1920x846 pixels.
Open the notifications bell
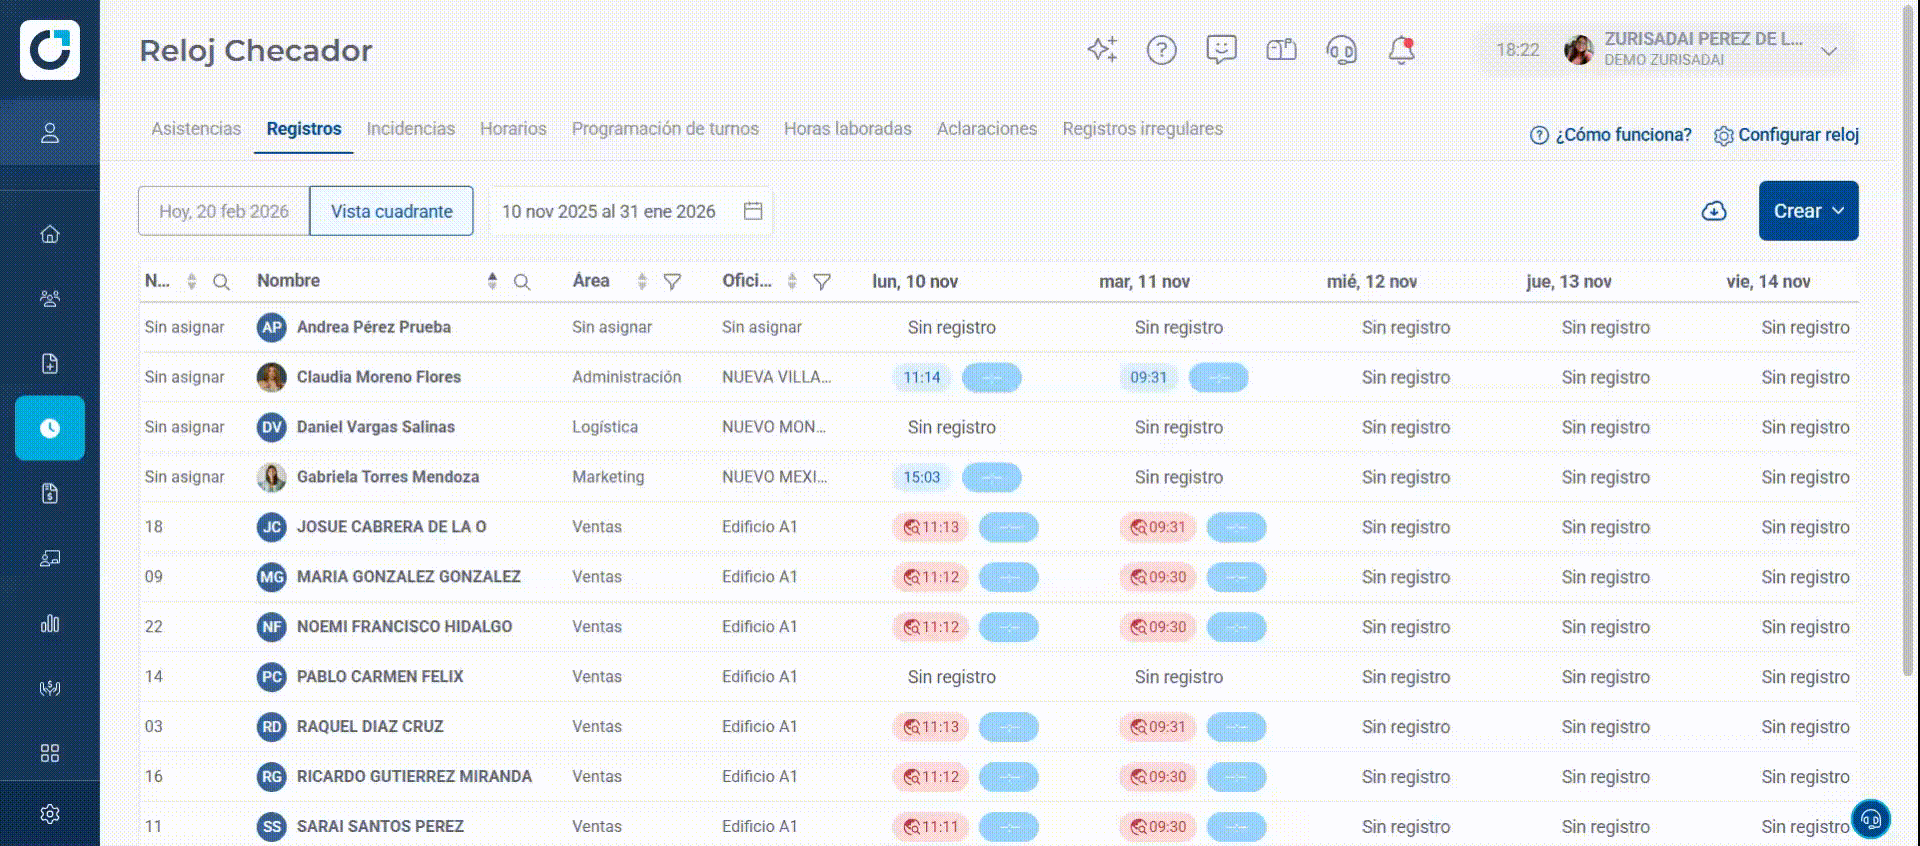1401,50
